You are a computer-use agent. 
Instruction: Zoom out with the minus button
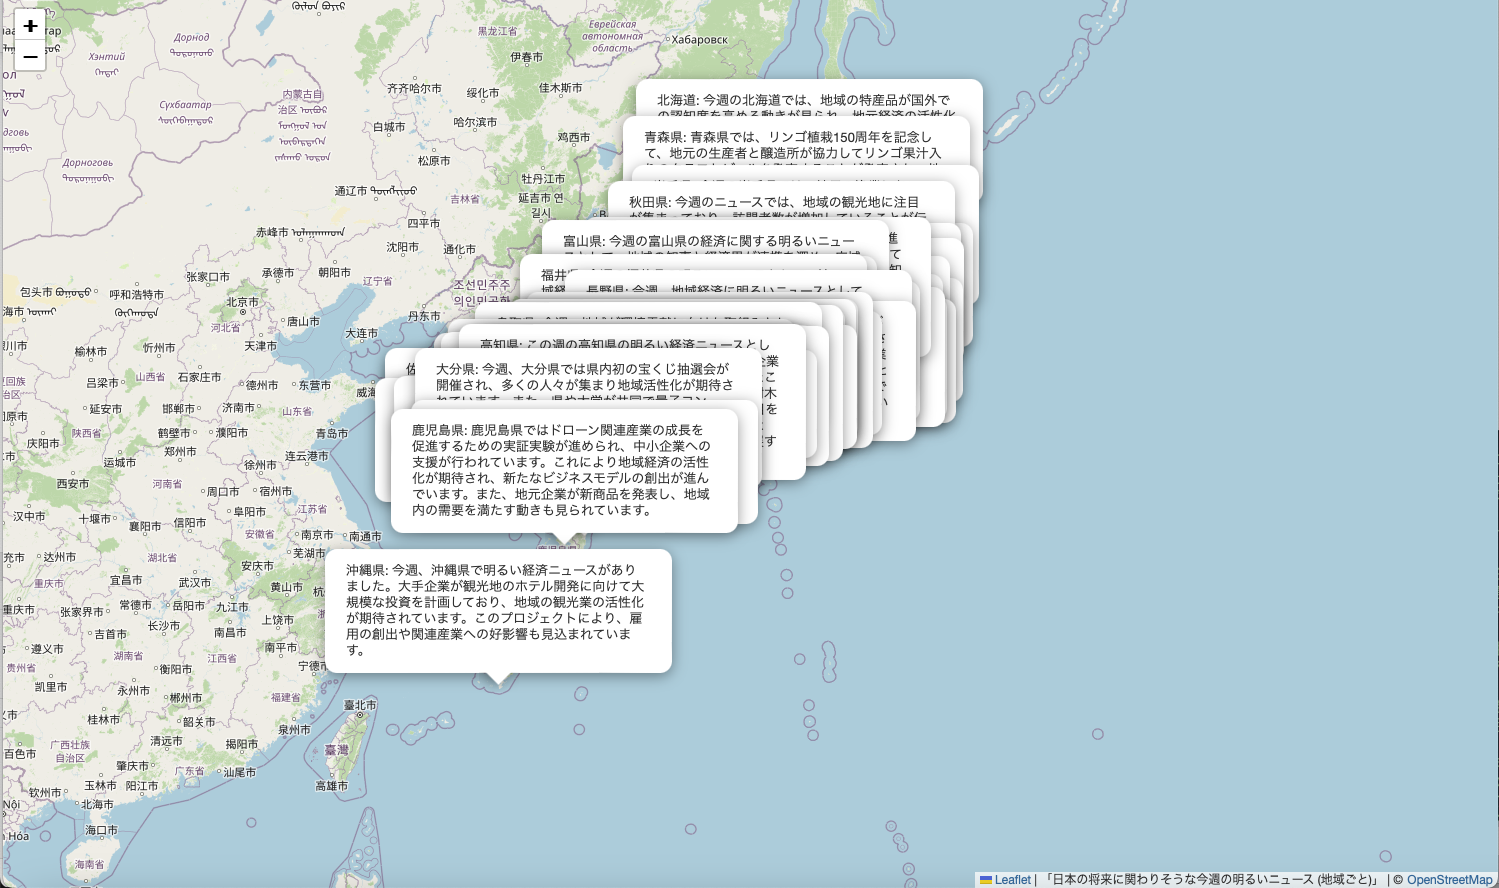(30, 57)
